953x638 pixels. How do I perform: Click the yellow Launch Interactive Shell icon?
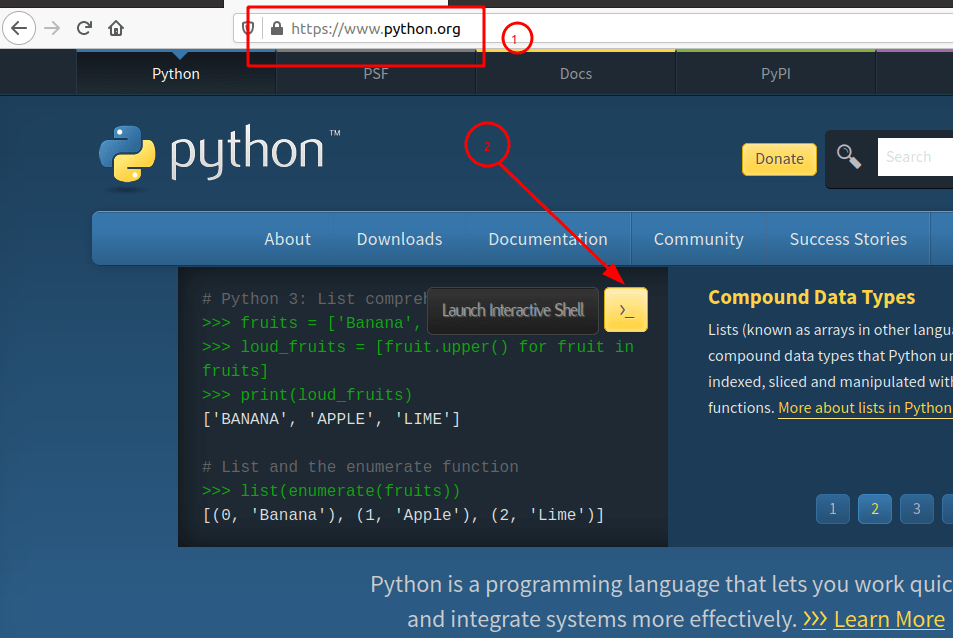(x=626, y=310)
